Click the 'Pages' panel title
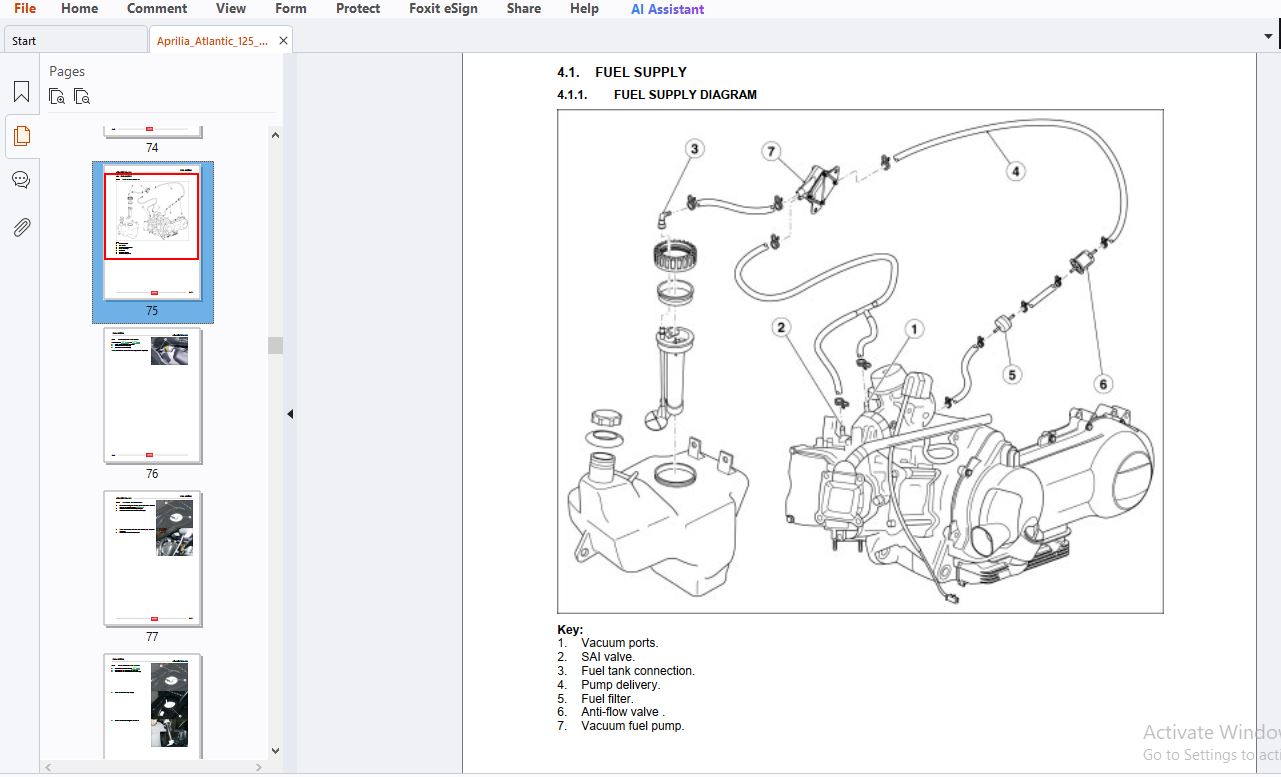The width and height of the screenshot is (1281, 777). tap(67, 71)
